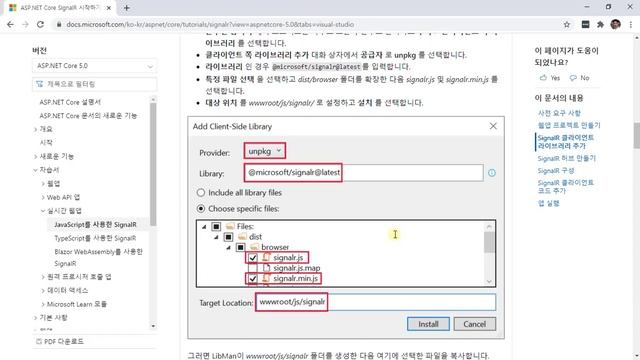This screenshot has width=640, height=360.
Task: Click the PDF 다운로드 button
Action: pos(60,341)
